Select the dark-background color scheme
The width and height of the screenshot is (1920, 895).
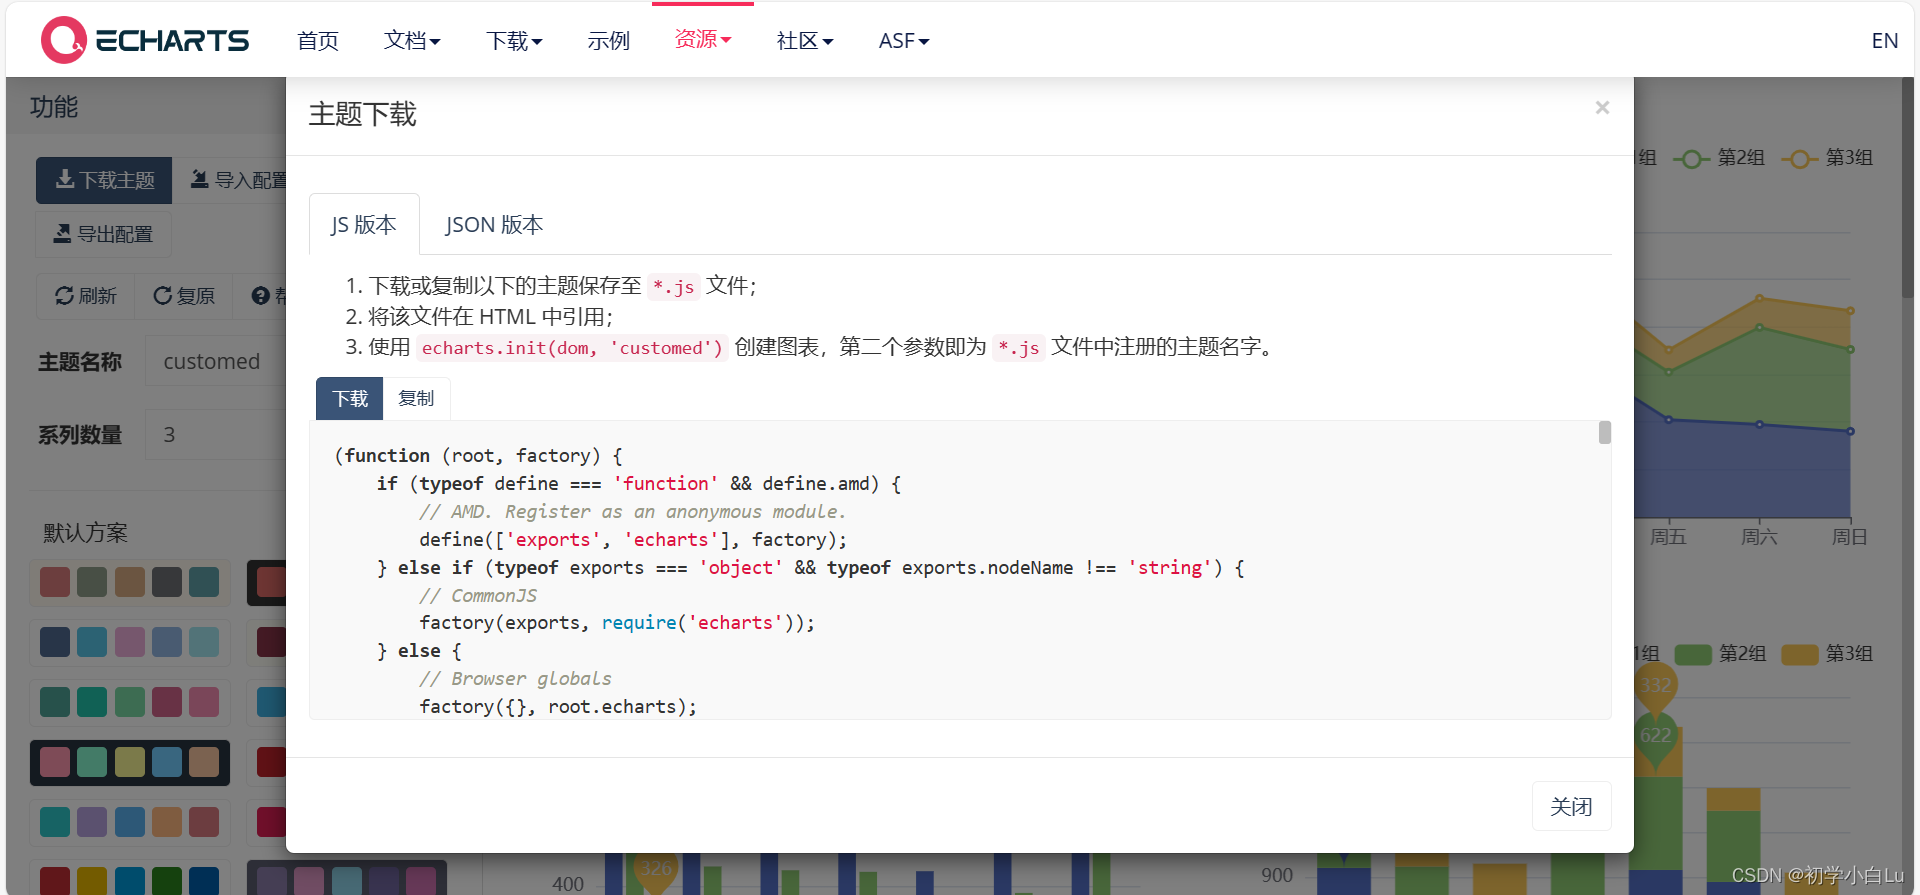tap(130, 762)
